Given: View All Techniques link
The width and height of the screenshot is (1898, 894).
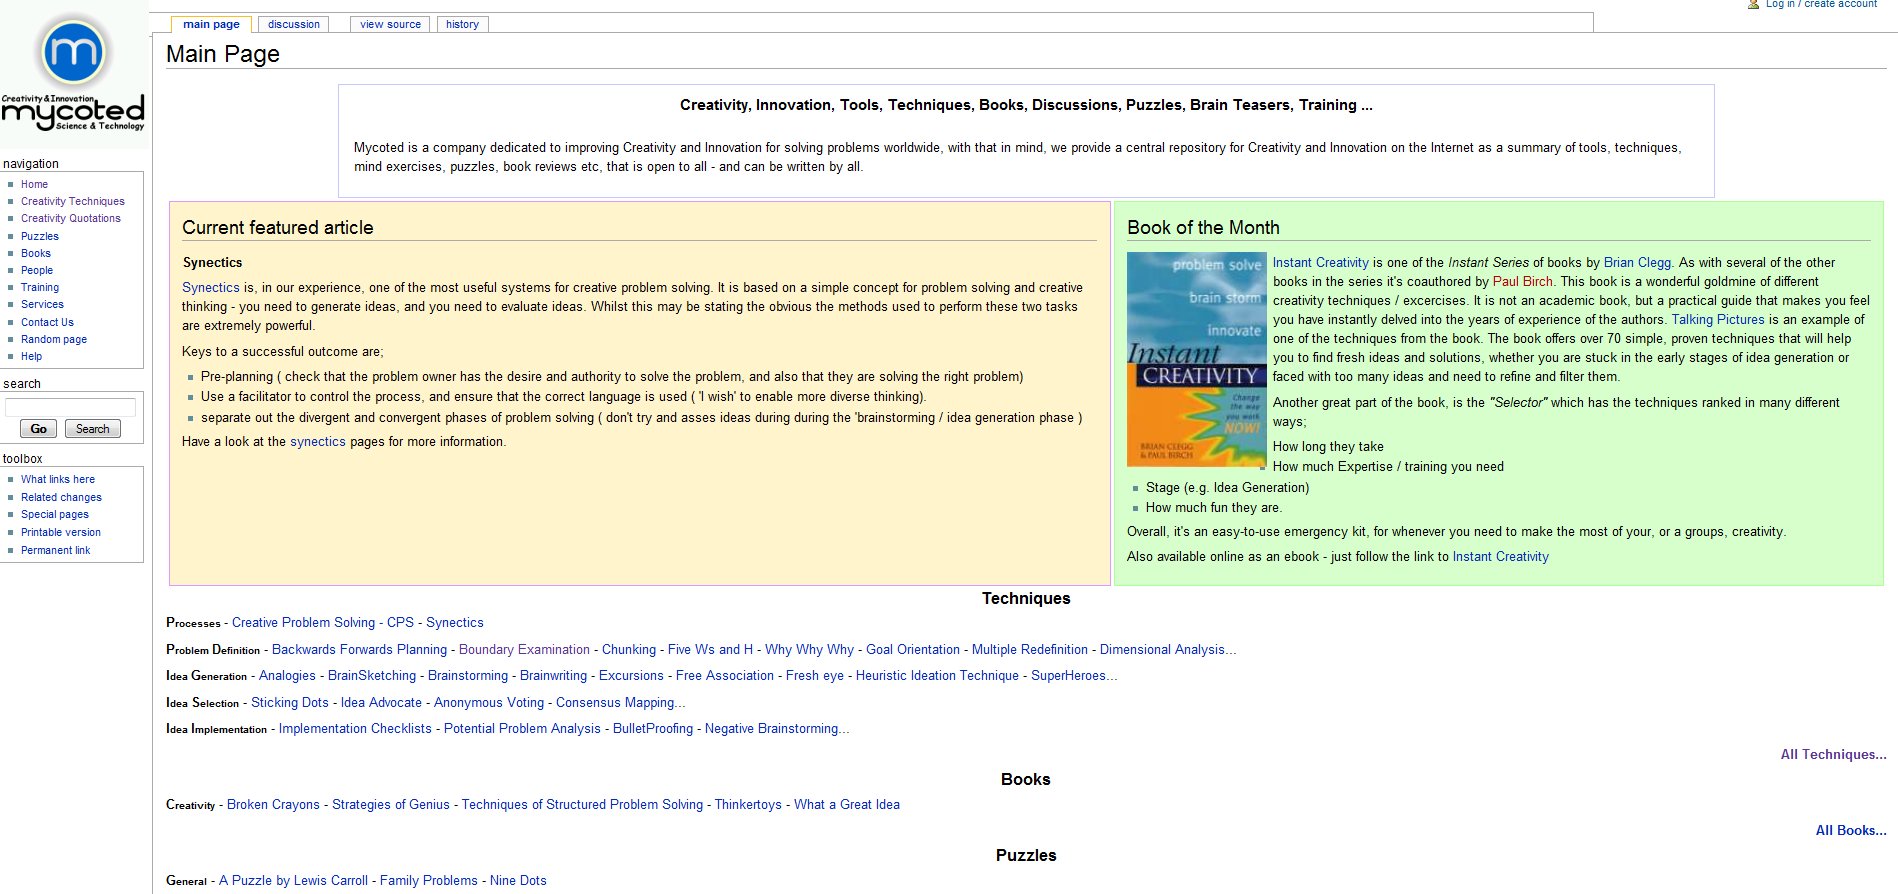Looking at the screenshot, I should pyautogui.click(x=1832, y=755).
